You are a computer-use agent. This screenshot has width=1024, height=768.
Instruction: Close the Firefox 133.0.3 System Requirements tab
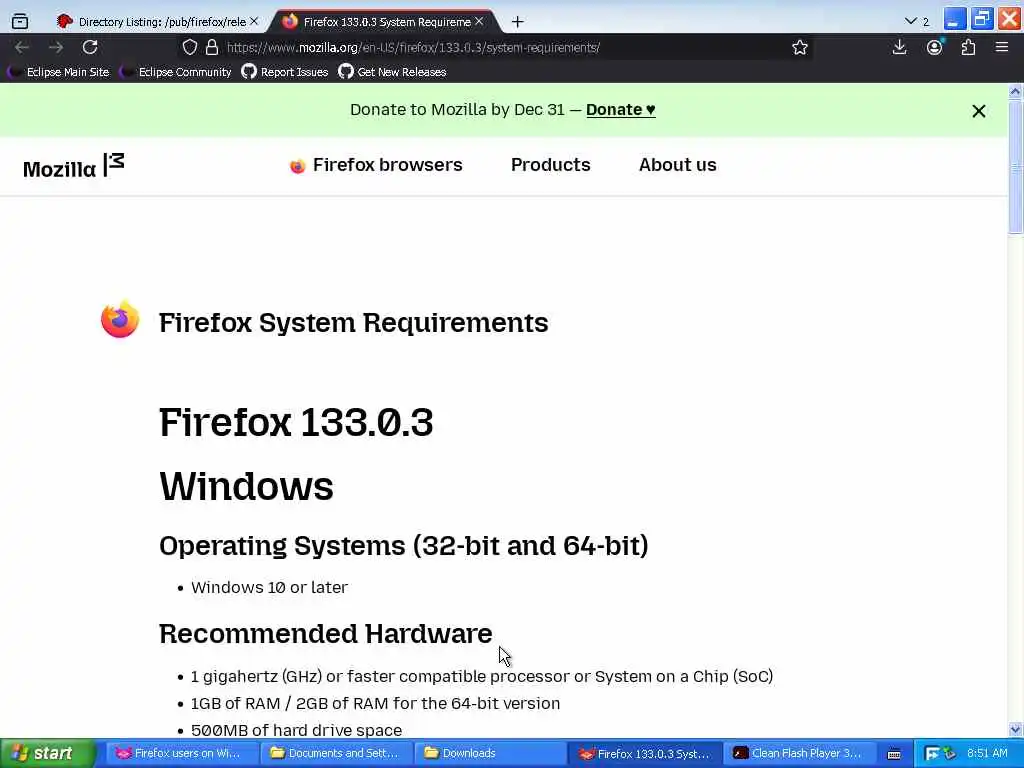click(x=479, y=21)
